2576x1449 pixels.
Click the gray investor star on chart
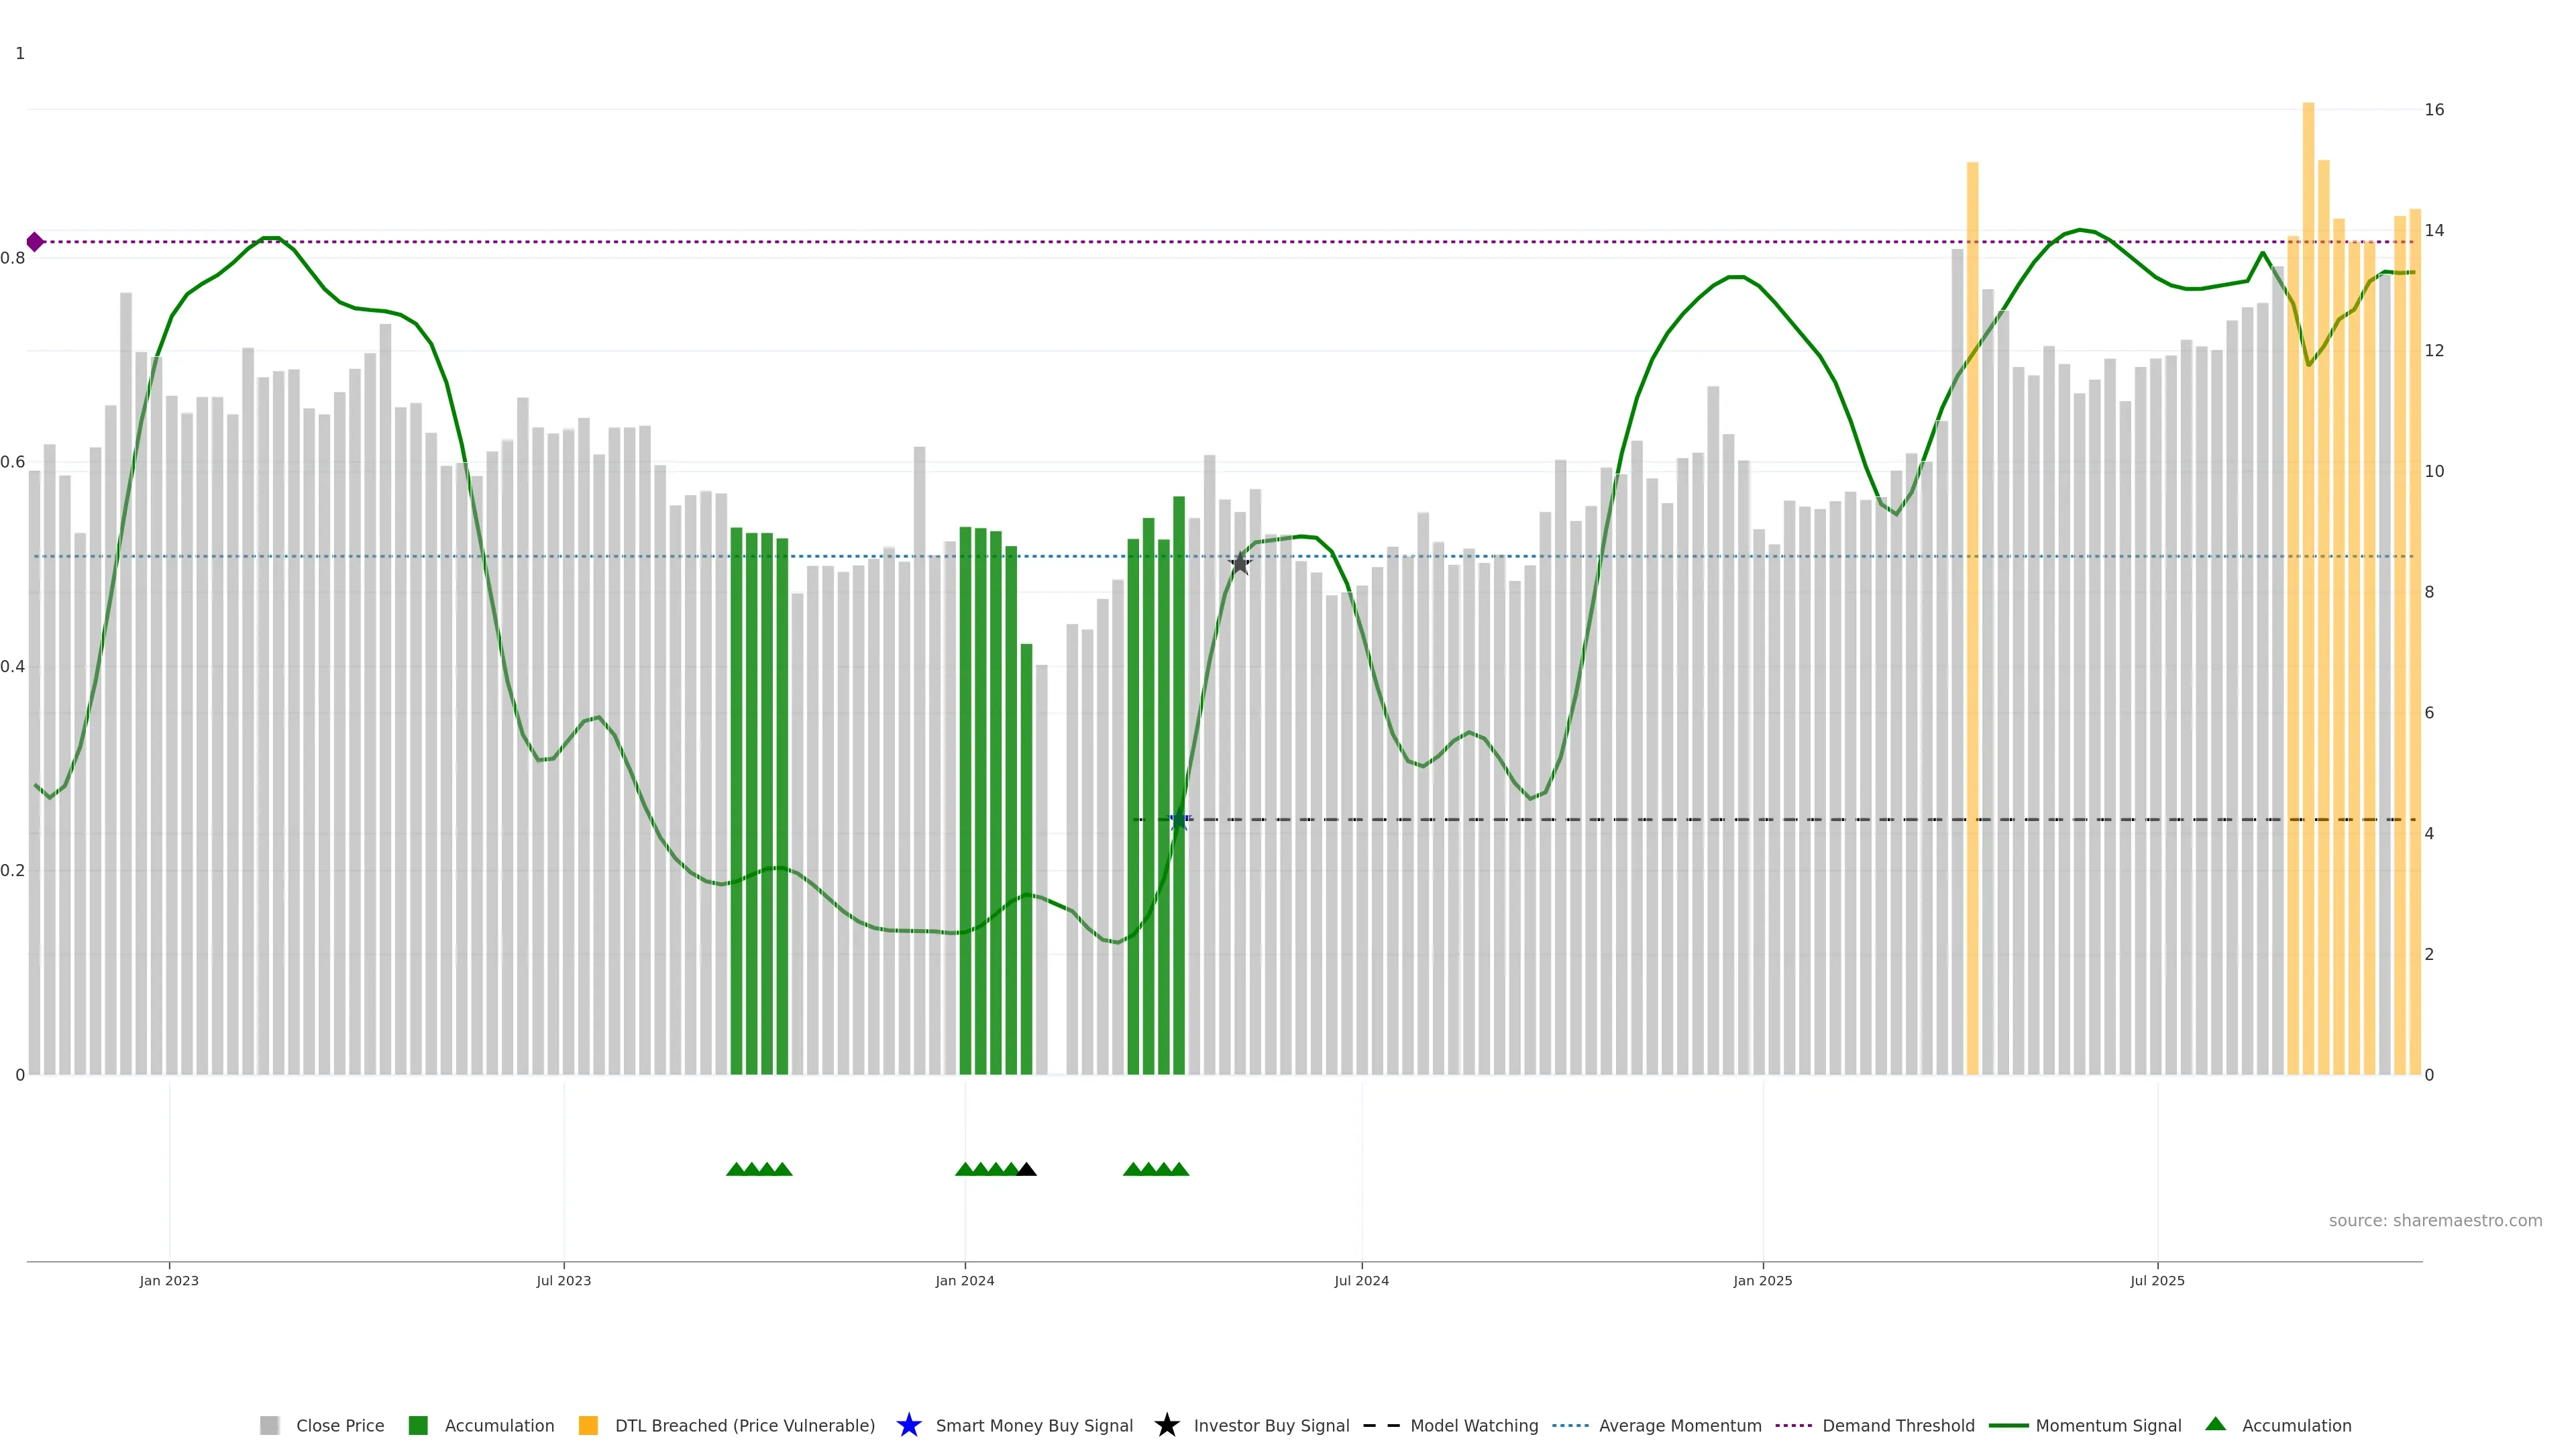[1239, 564]
